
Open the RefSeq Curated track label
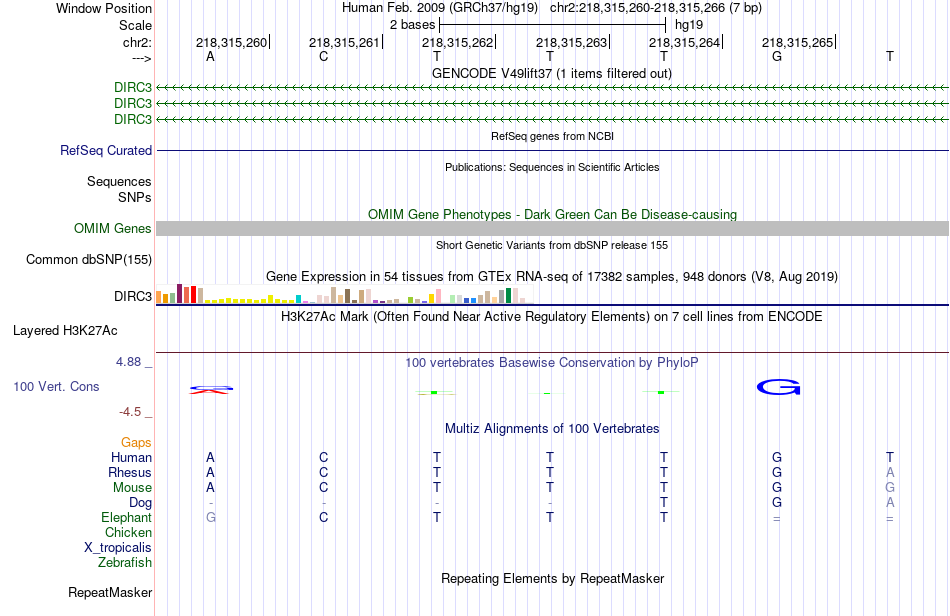pos(106,150)
